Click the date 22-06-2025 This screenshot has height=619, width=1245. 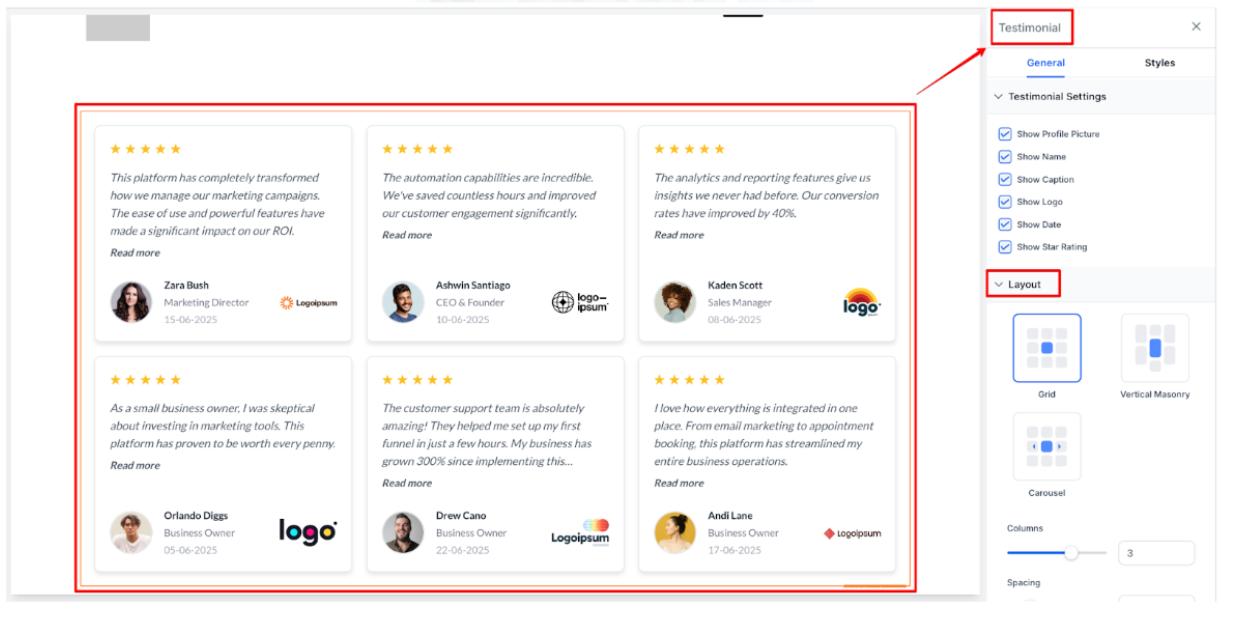coord(463,551)
